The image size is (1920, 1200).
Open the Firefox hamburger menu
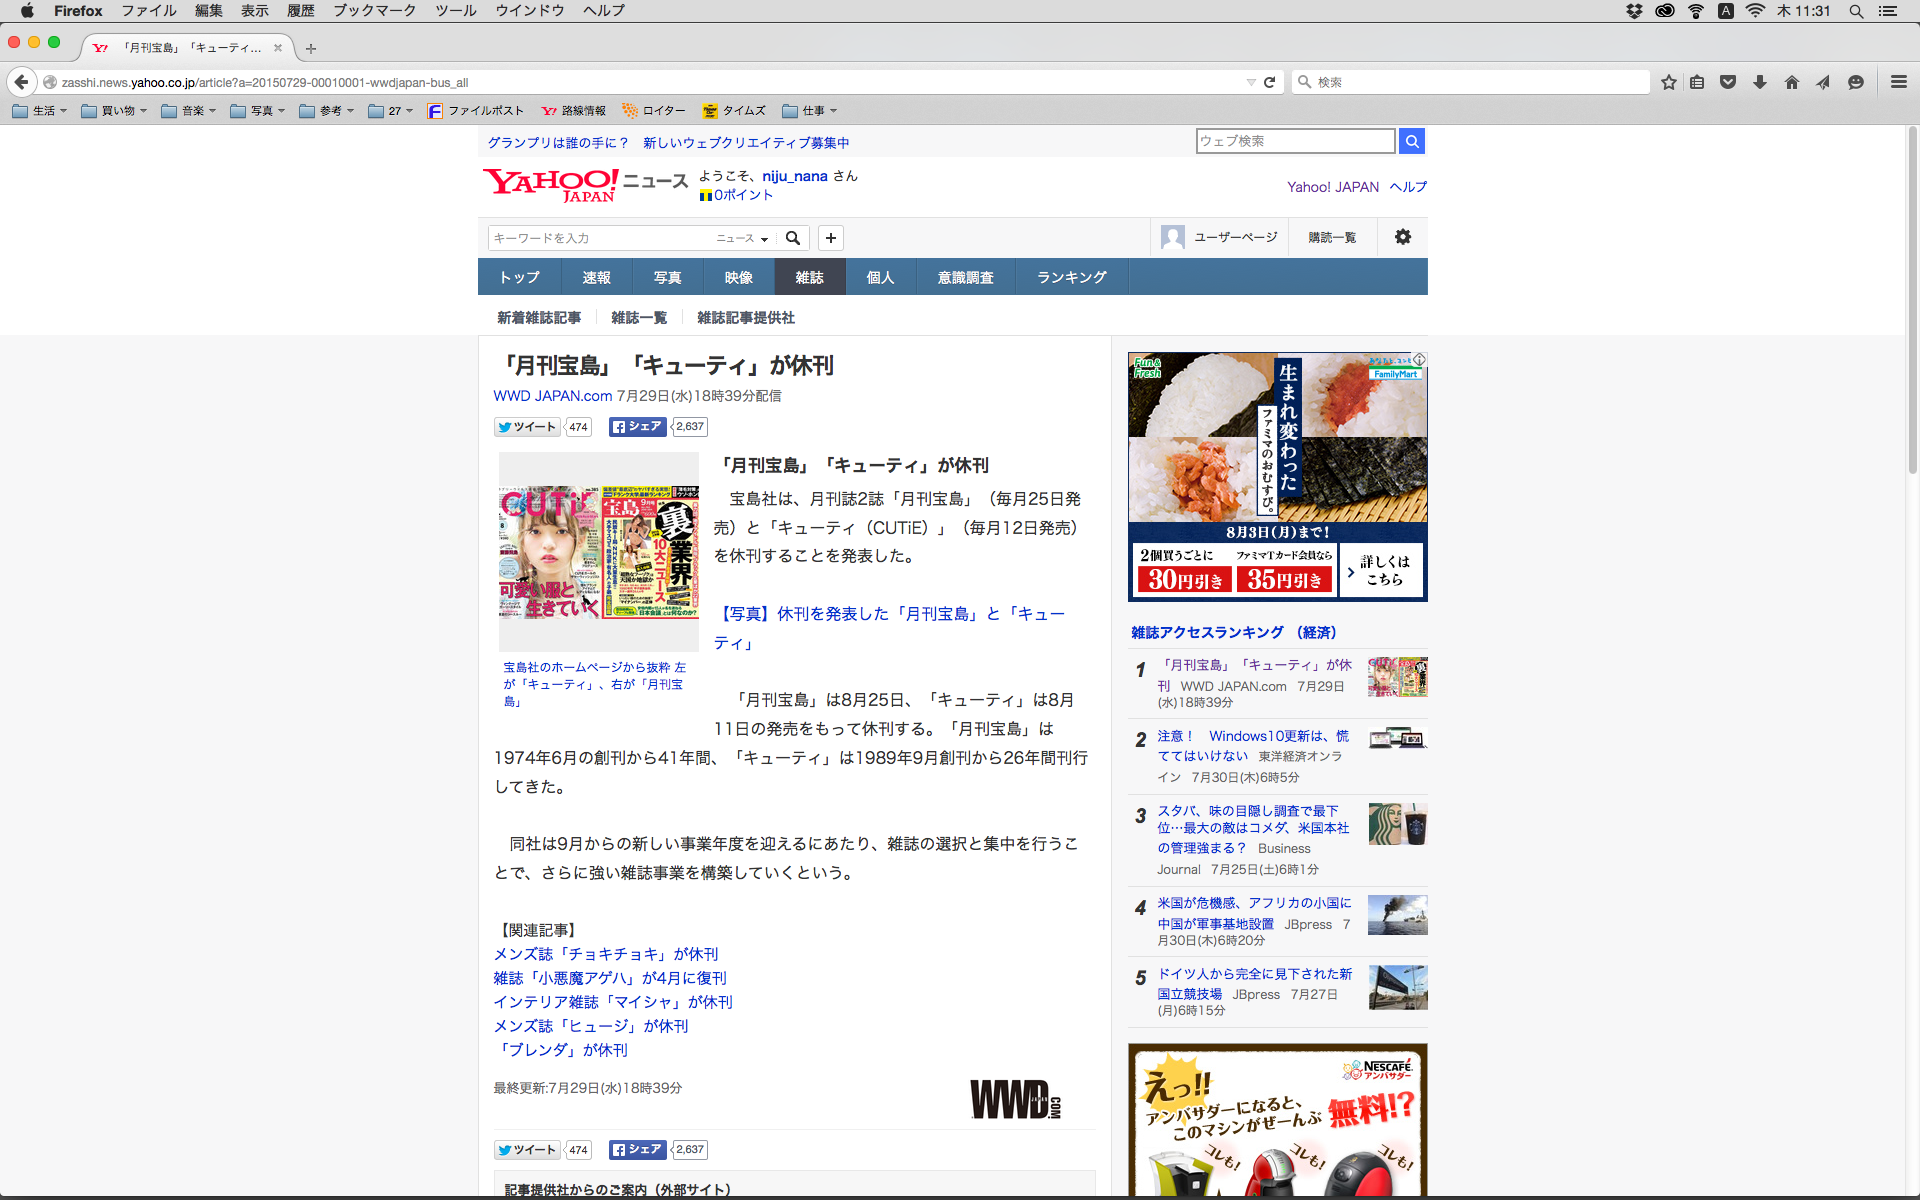point(1898,82)
